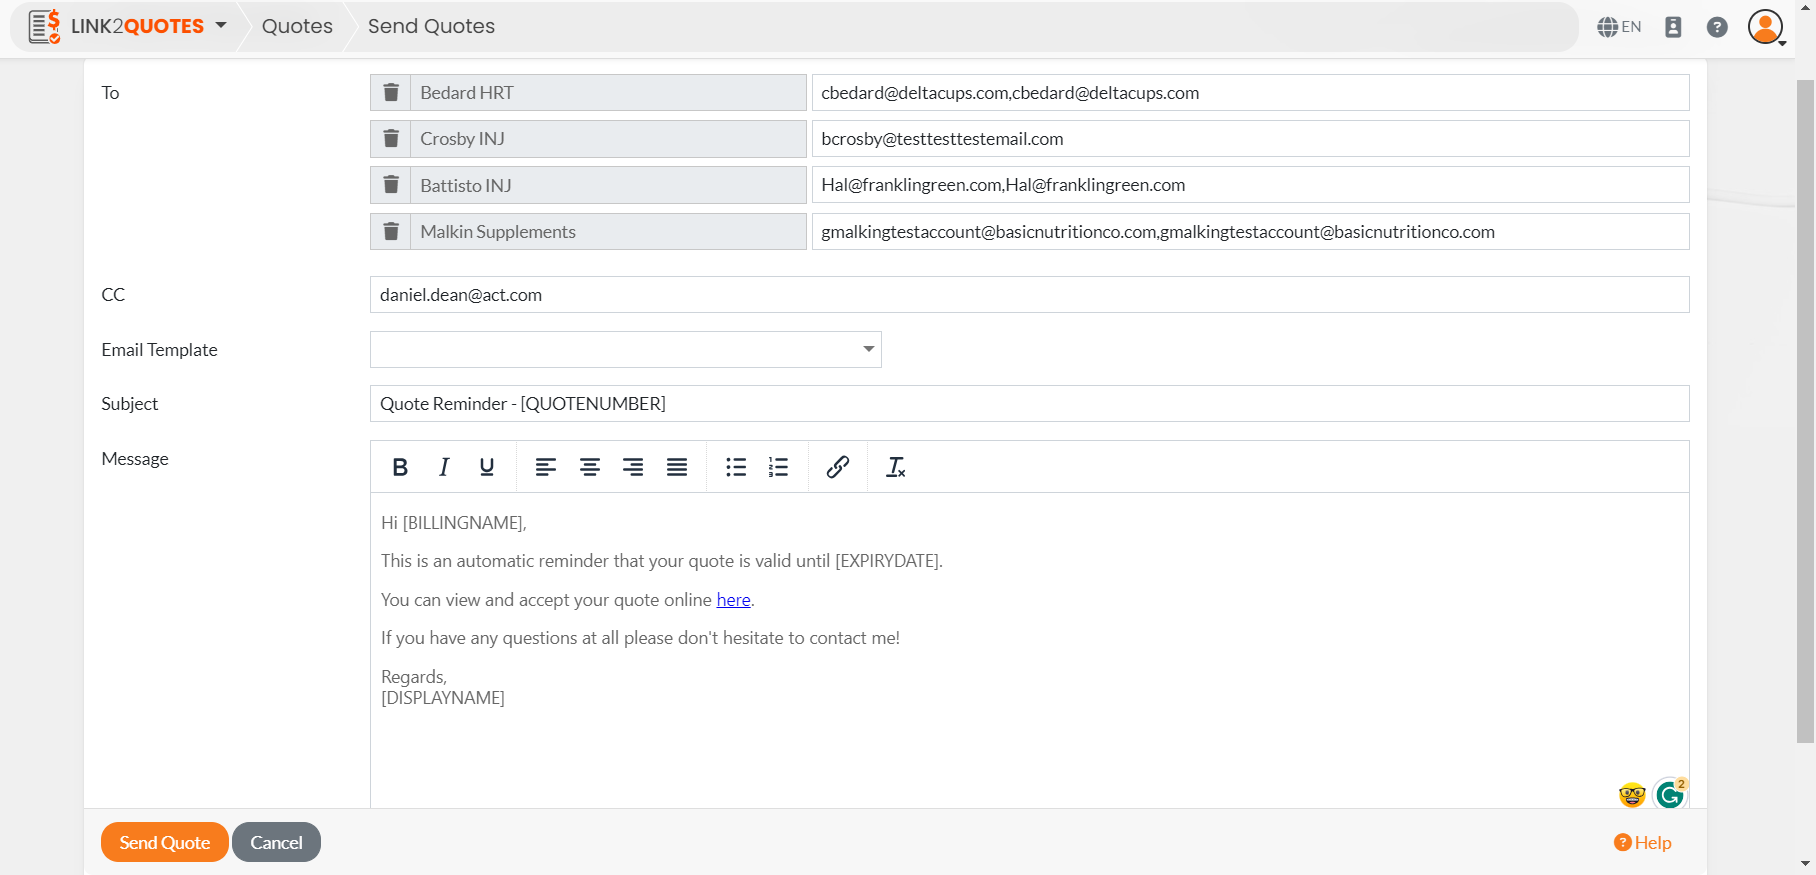Screen dimensions: 1816x875
Task: Click the page vertical scrollbar
Action: coord(1805,410)
